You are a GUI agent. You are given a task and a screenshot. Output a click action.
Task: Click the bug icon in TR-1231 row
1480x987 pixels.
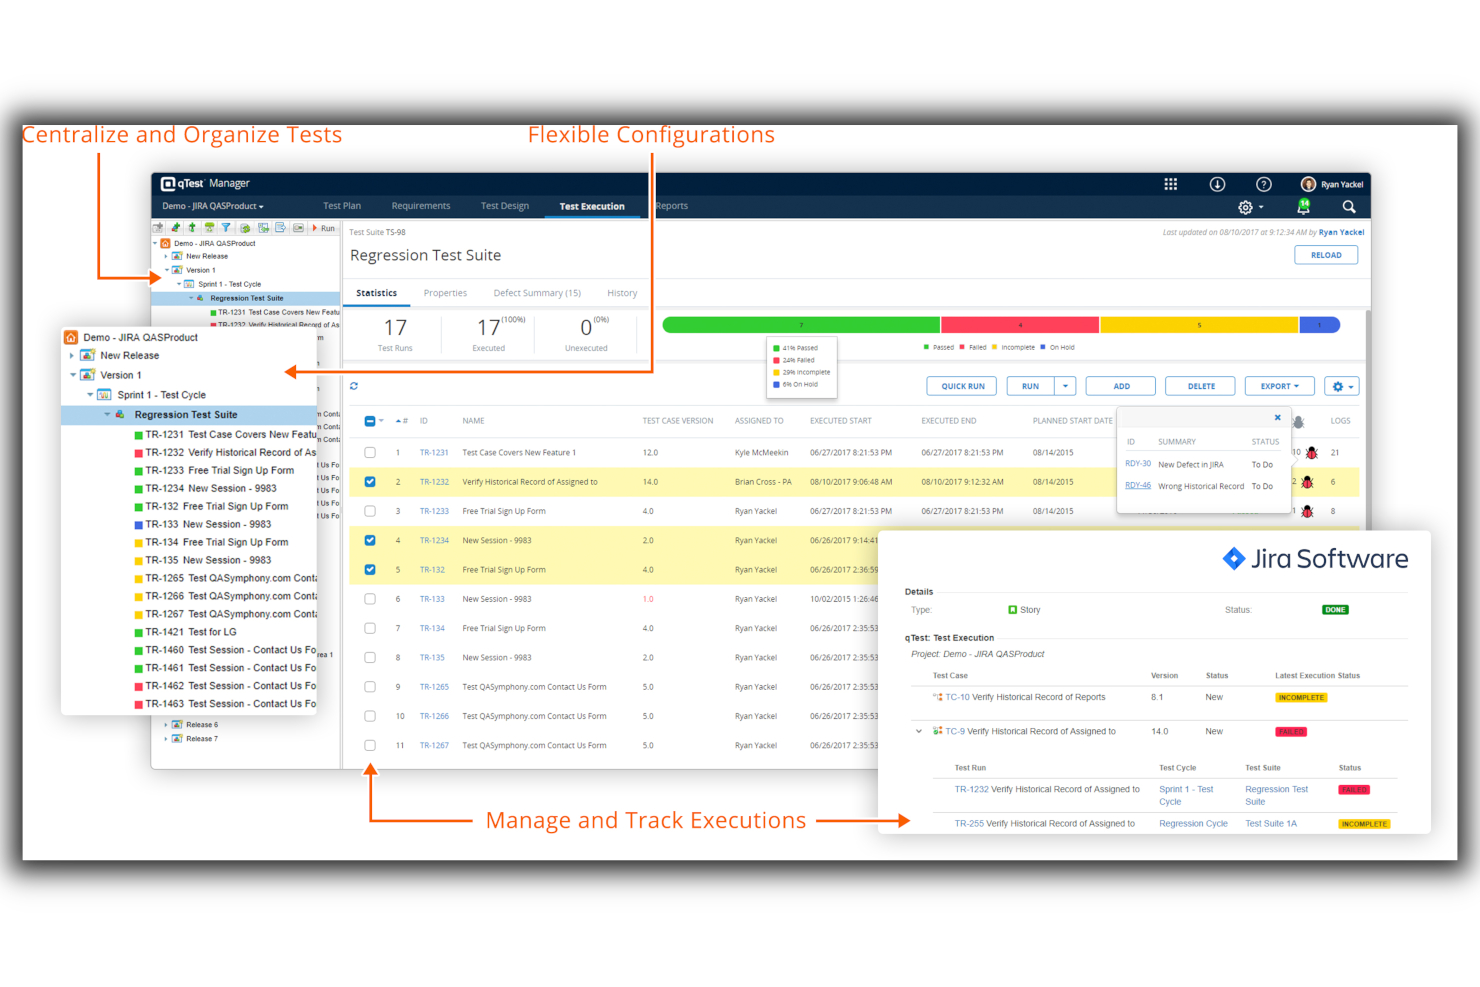click(x=1311, y=453)
